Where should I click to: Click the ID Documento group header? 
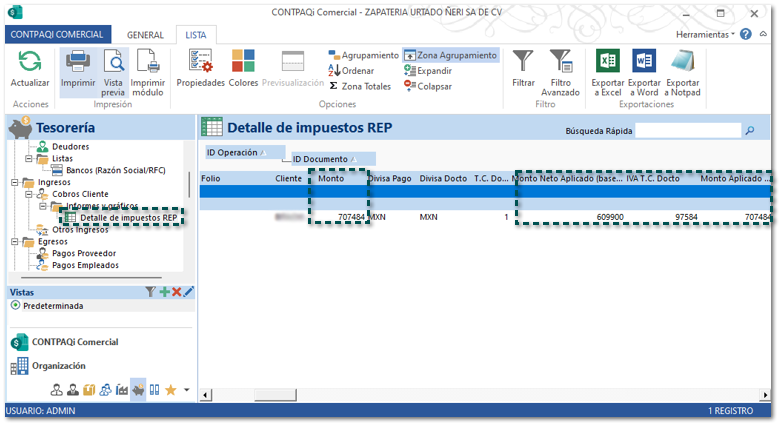tap(333, 159)
